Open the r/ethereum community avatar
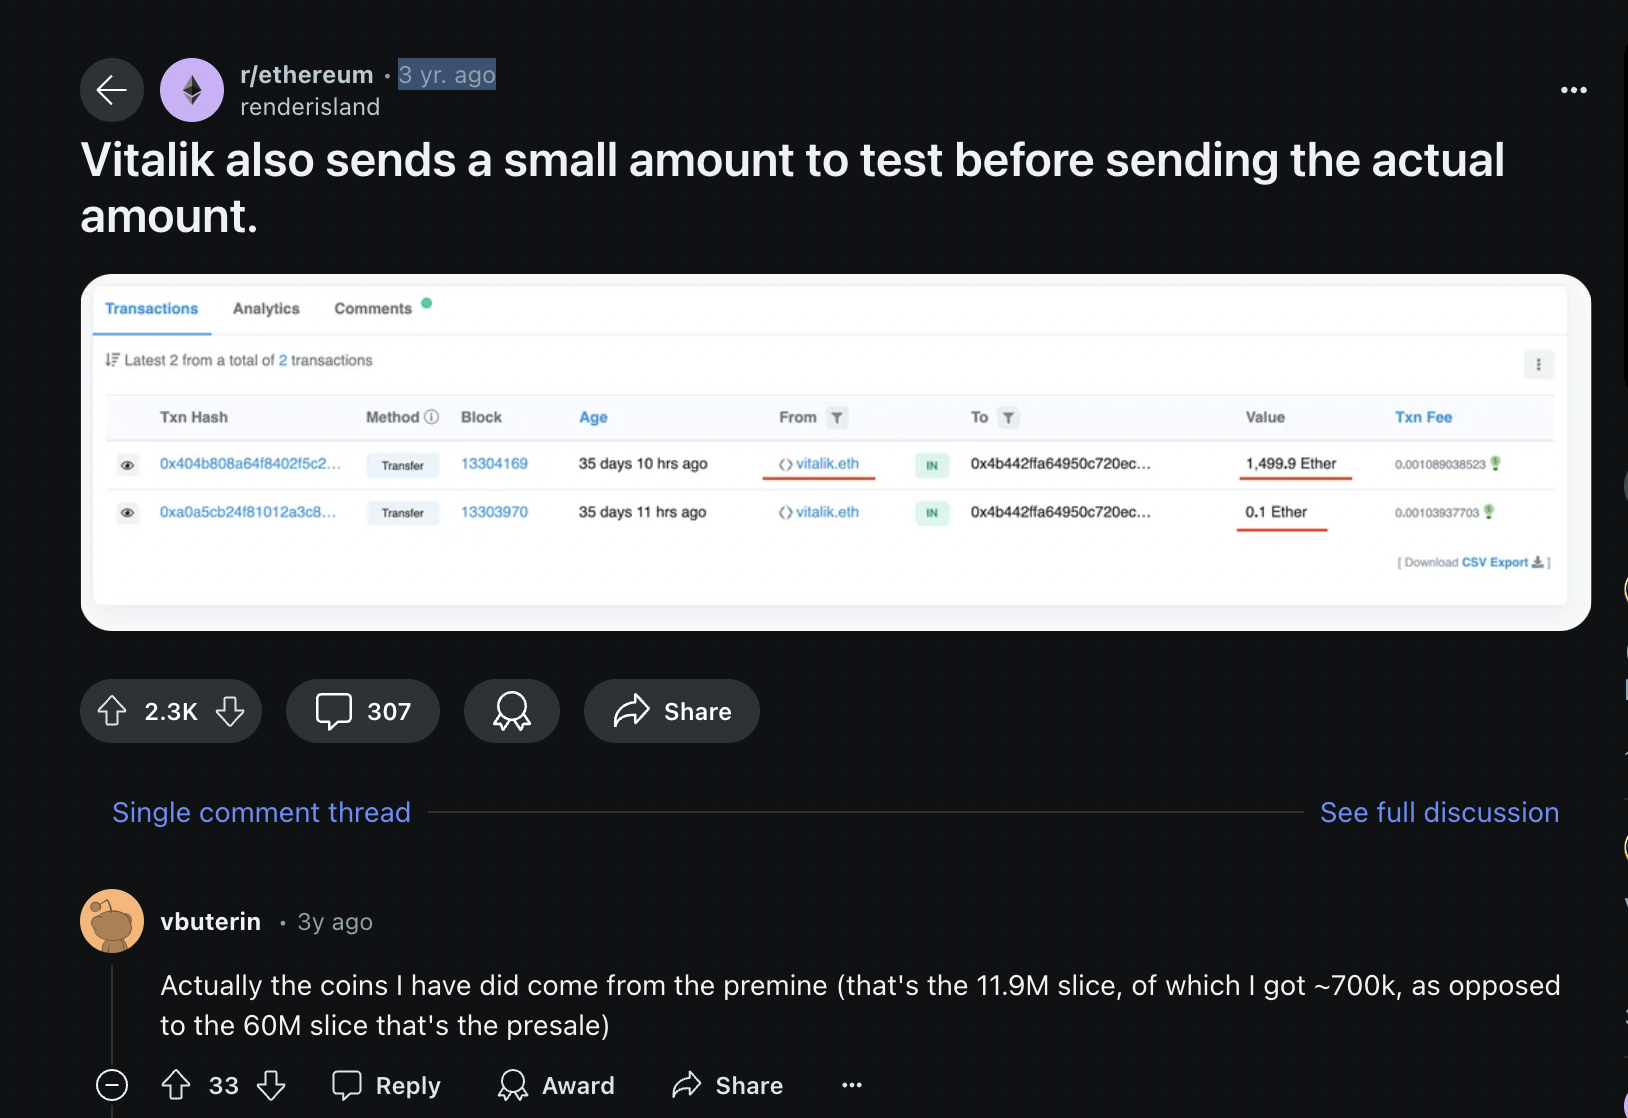The width and height of the screenshot is (1628, 1118). (192, 90)
